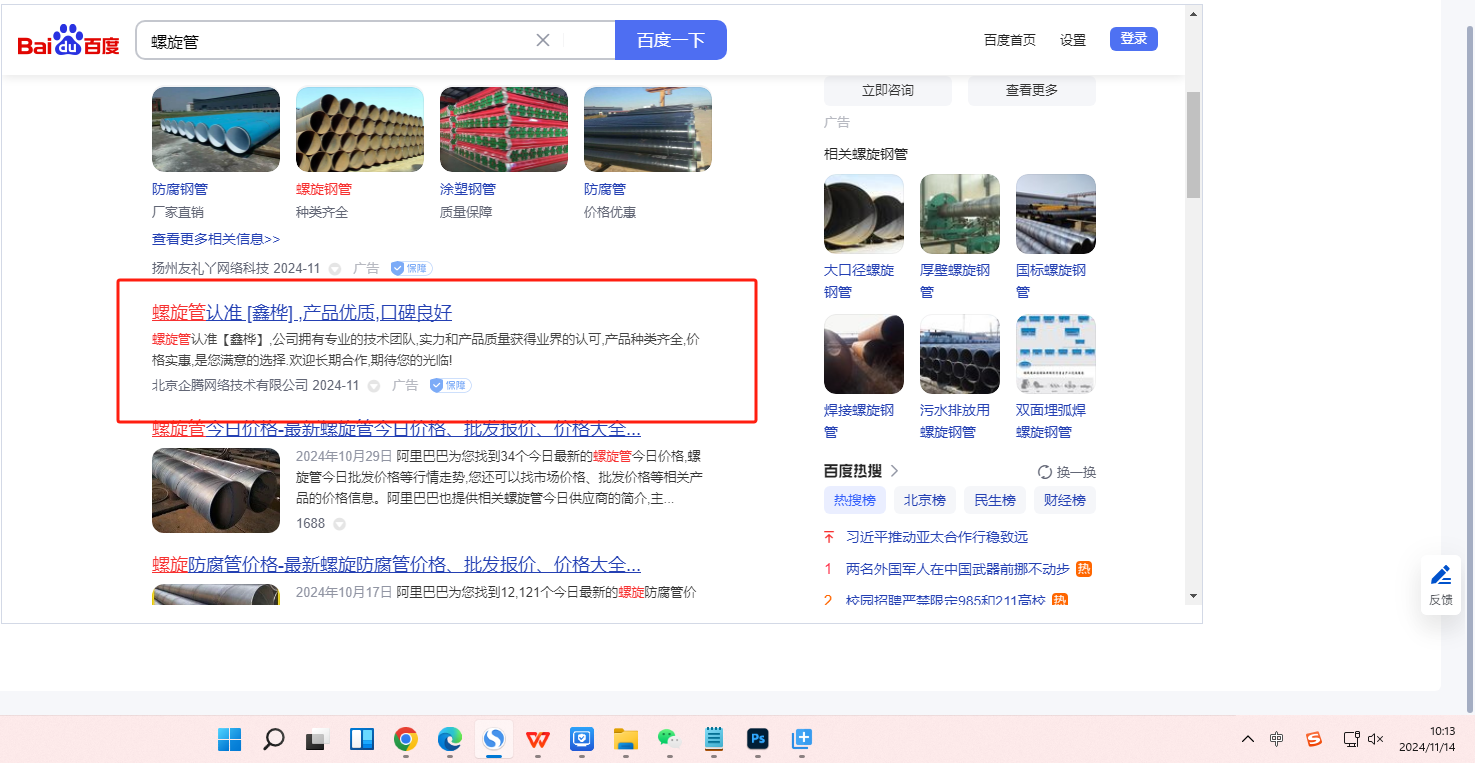The height and width of the screenshot is (763, 1475).
Task: Open the 污水排放用螺旋钢管 thumbnail
Action: coord(960,354)
